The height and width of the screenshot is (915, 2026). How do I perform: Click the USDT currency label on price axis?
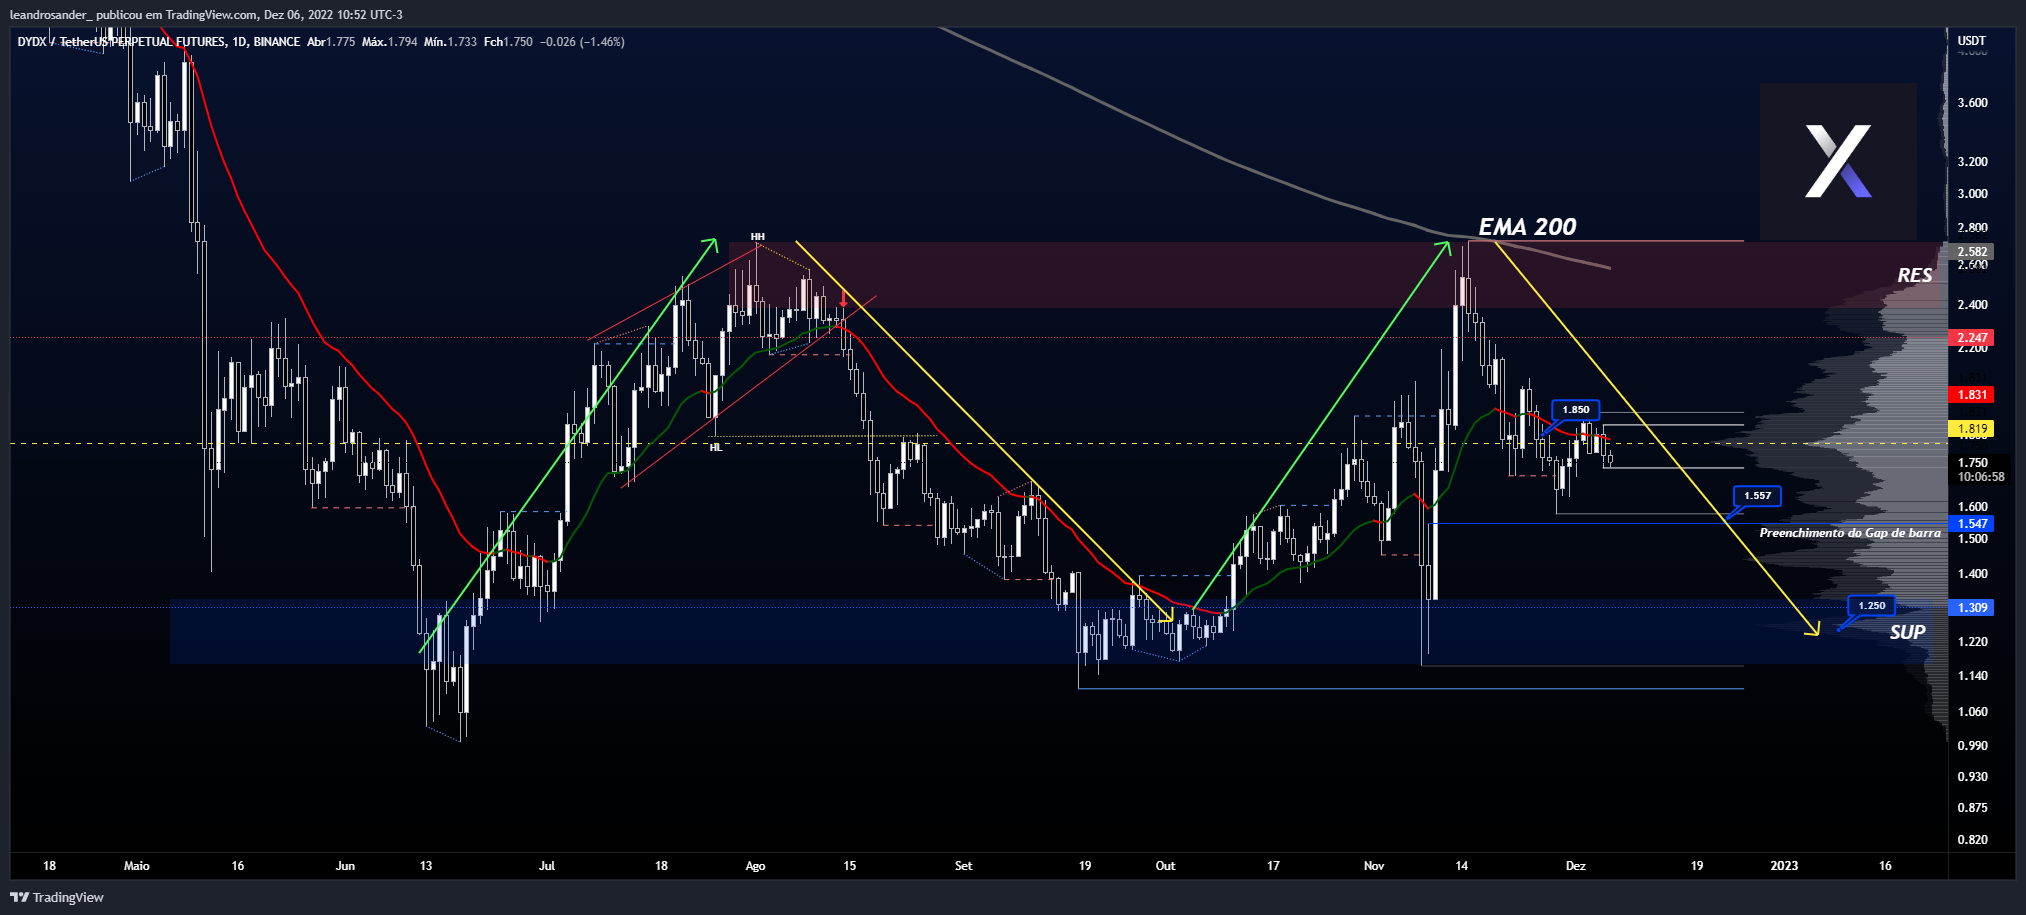1971,41
